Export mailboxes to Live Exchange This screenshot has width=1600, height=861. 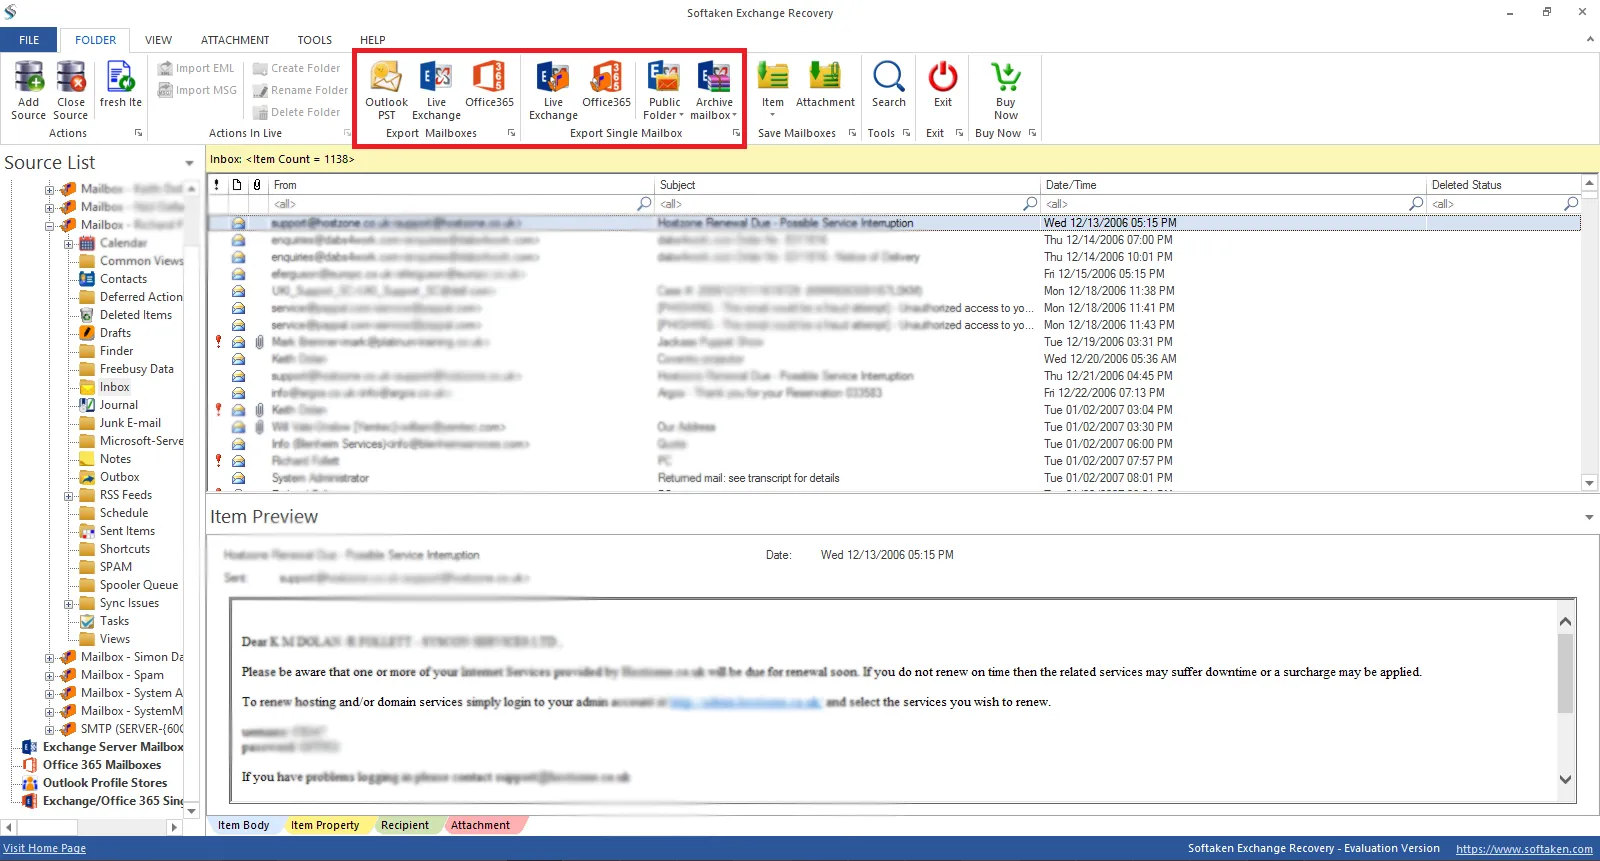point(436,90)
